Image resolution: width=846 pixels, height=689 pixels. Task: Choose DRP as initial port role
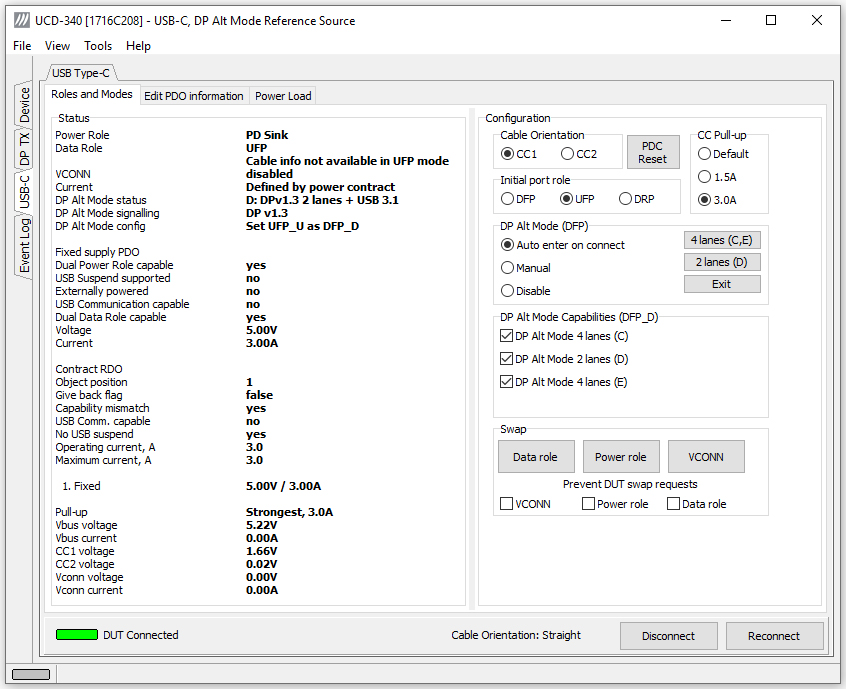[625, 199]
